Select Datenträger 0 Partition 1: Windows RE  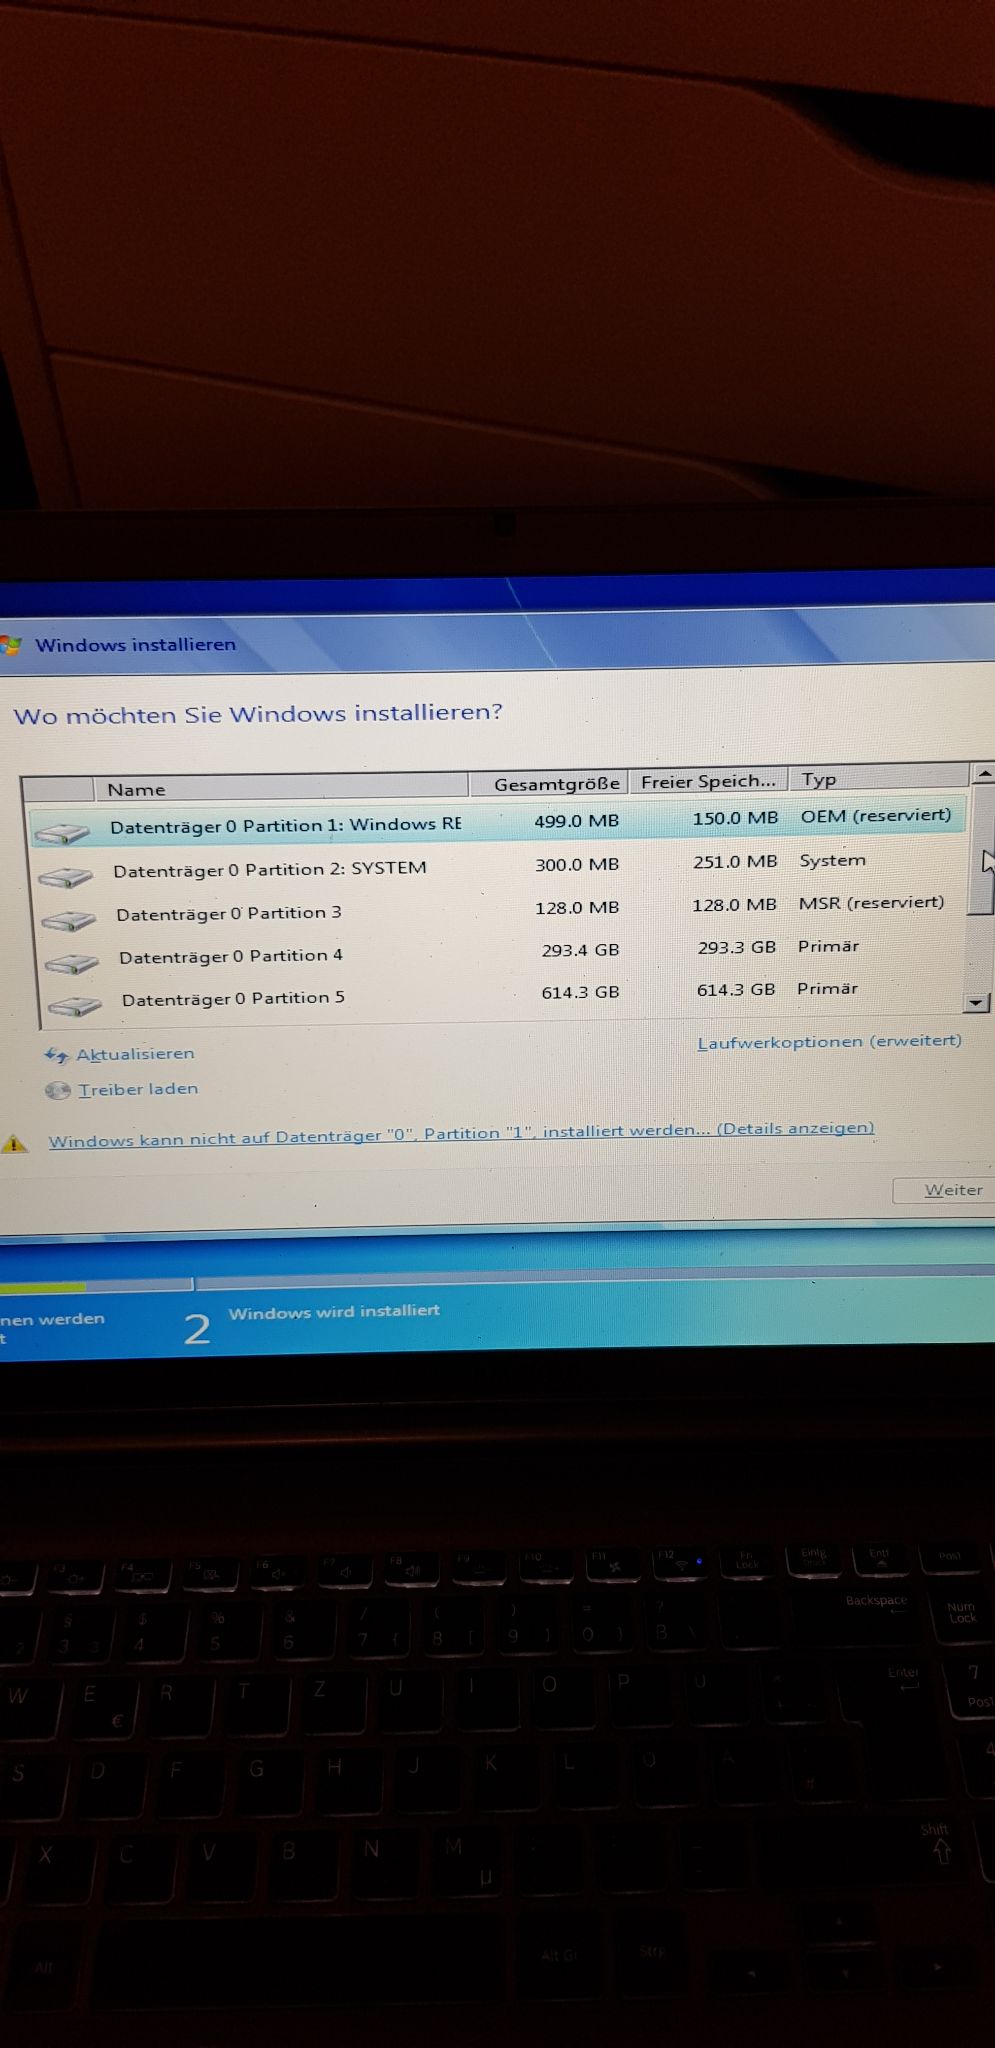pos(497,823)
